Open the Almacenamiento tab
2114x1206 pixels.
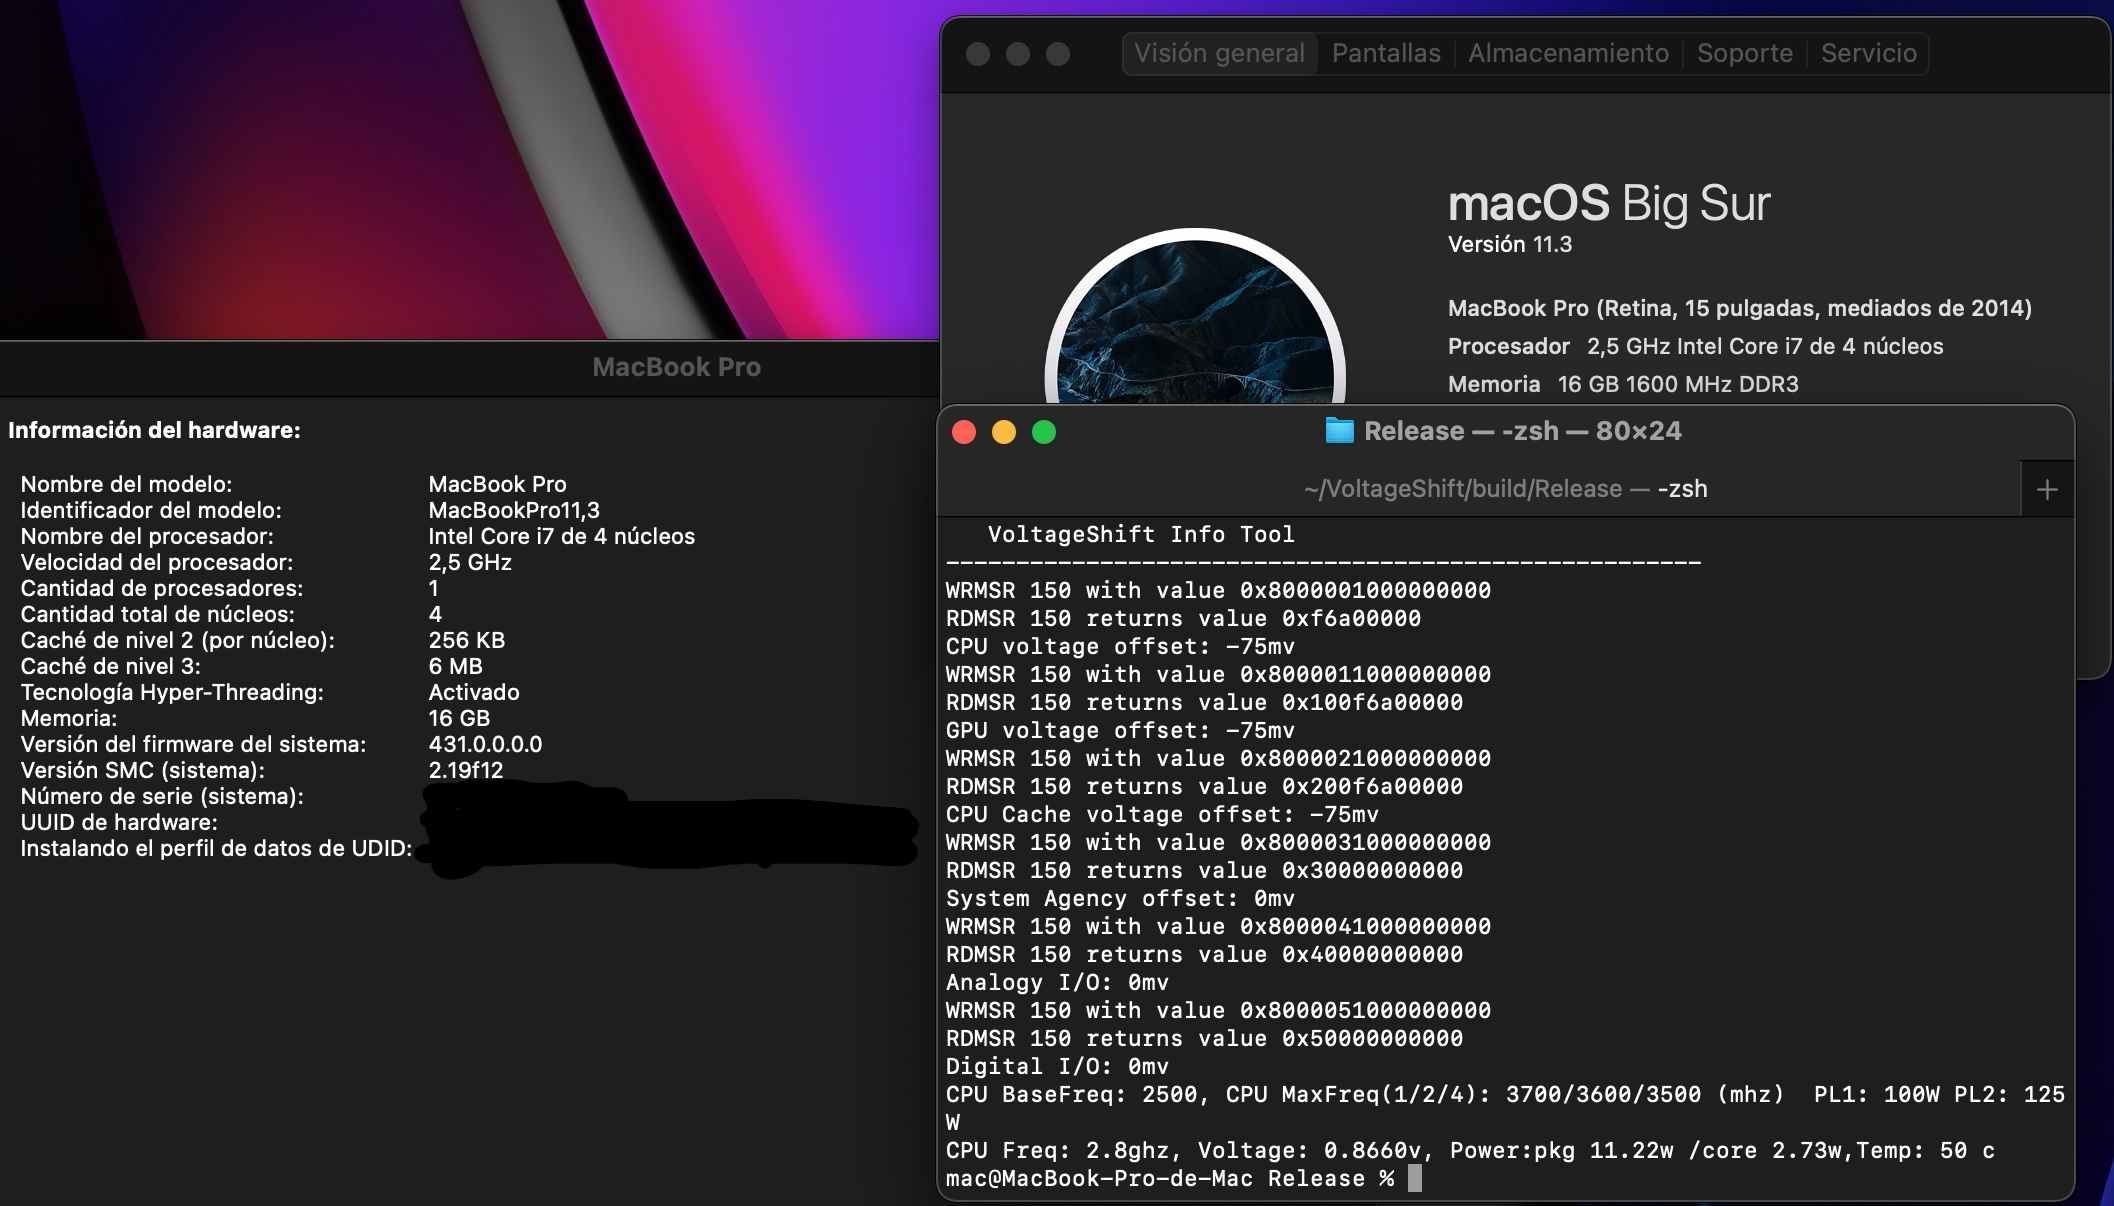pyautogui.click(x=1568, y=53)
